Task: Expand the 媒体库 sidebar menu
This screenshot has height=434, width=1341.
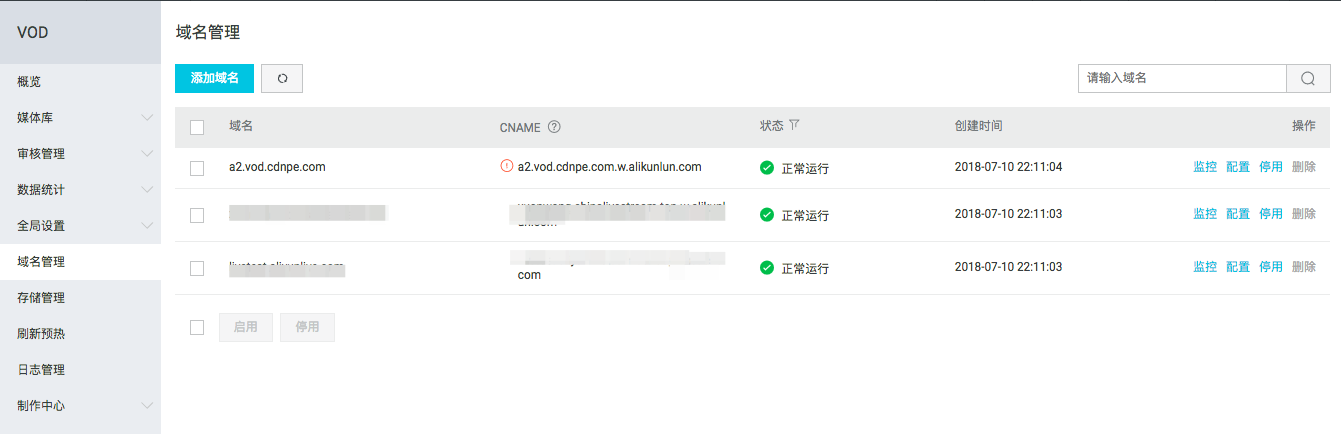Action: click(80, 118)
